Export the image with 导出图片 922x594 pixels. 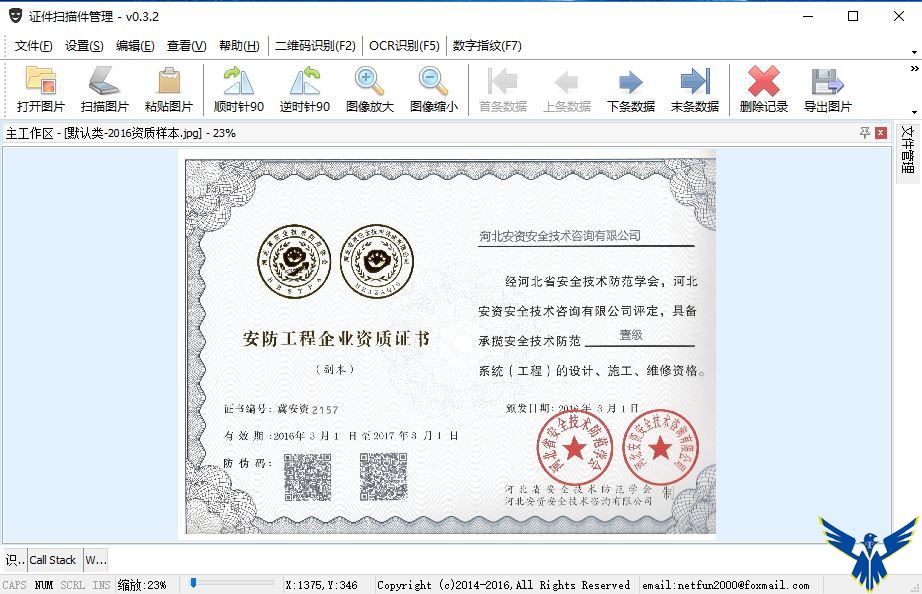827,89
